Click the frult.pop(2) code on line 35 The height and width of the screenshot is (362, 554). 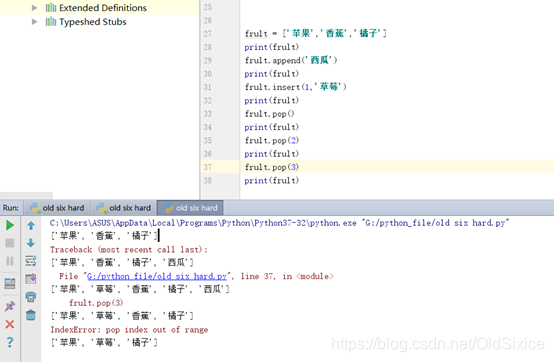point(272,141)
